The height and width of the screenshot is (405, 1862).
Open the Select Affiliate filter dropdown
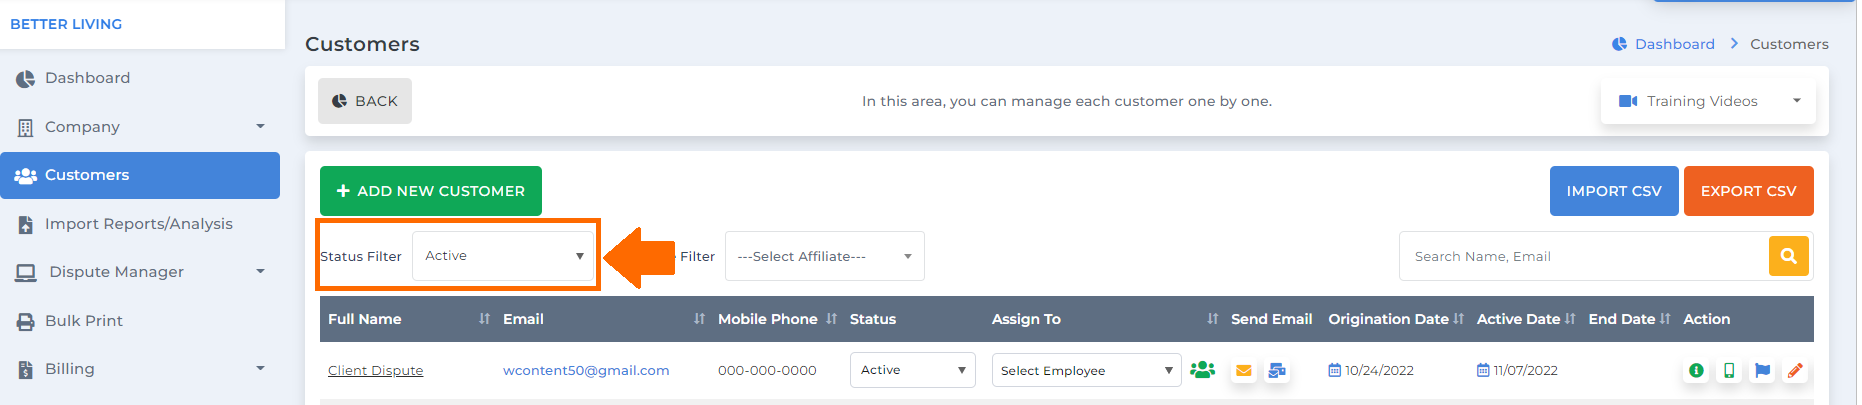click(x=824, y=256)
